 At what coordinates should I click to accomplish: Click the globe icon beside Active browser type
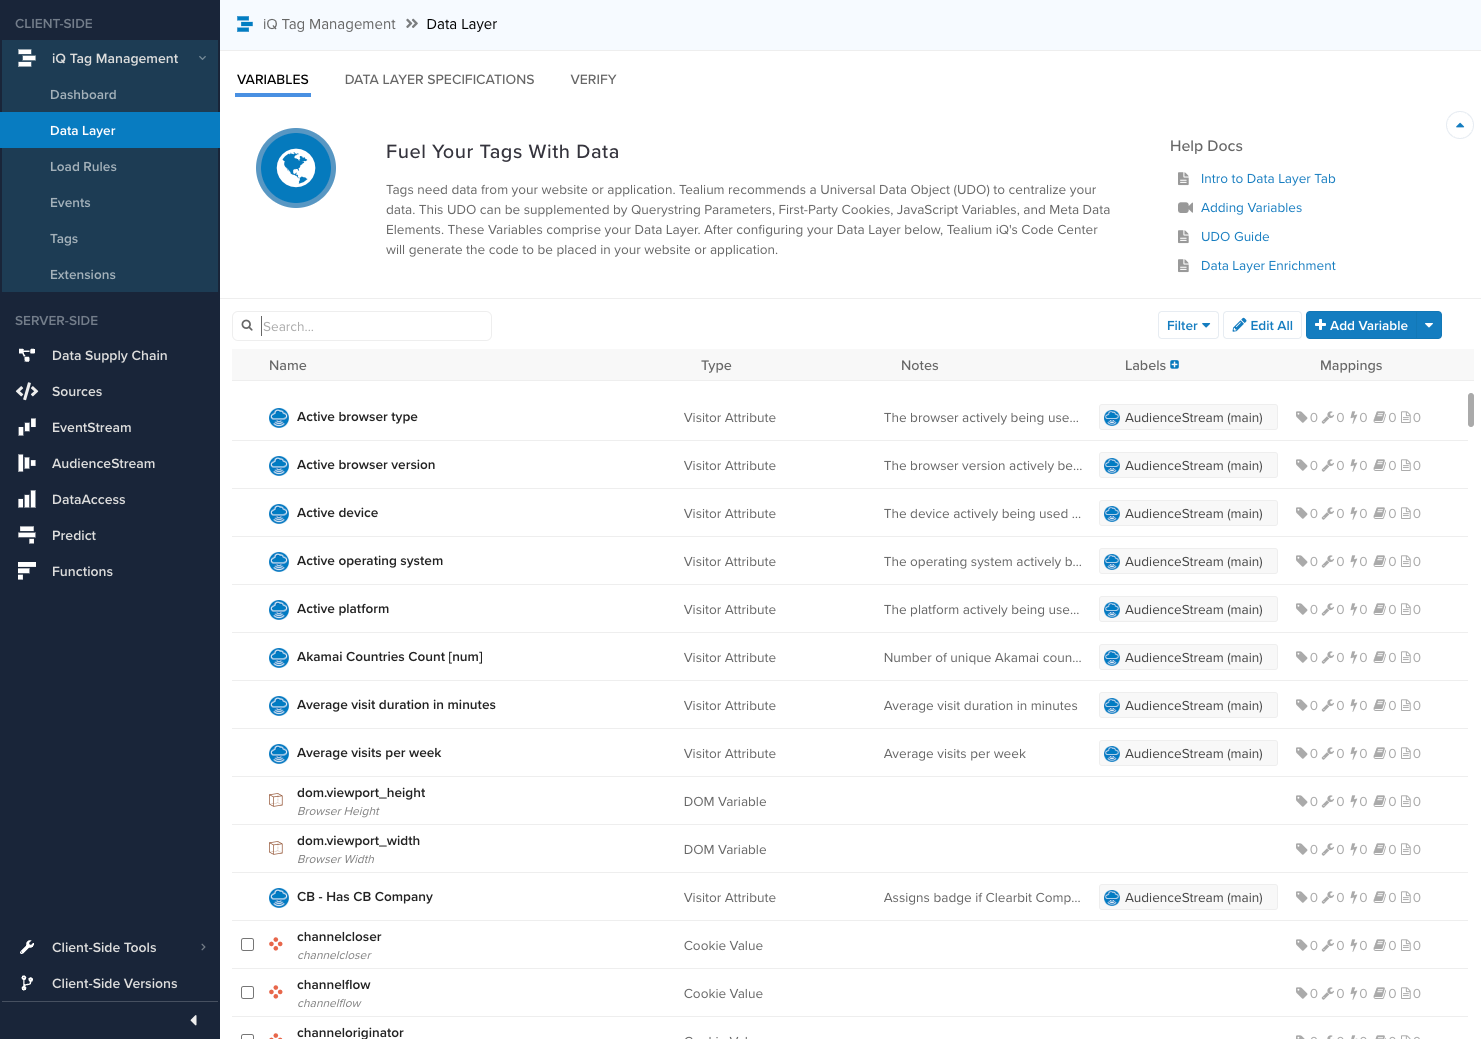[x=278, y=417]
